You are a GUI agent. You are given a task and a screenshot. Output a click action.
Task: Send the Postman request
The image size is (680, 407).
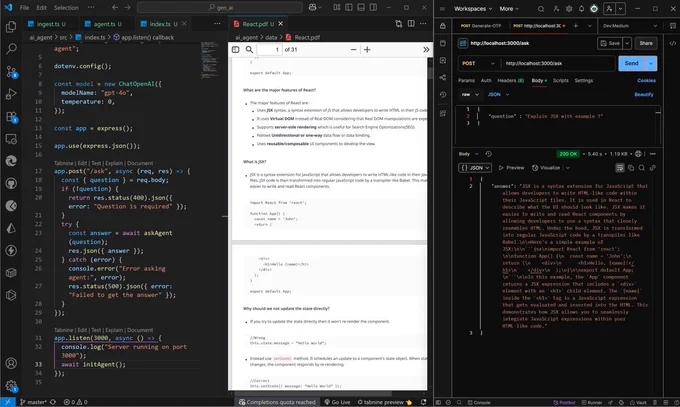pos(631,63)
